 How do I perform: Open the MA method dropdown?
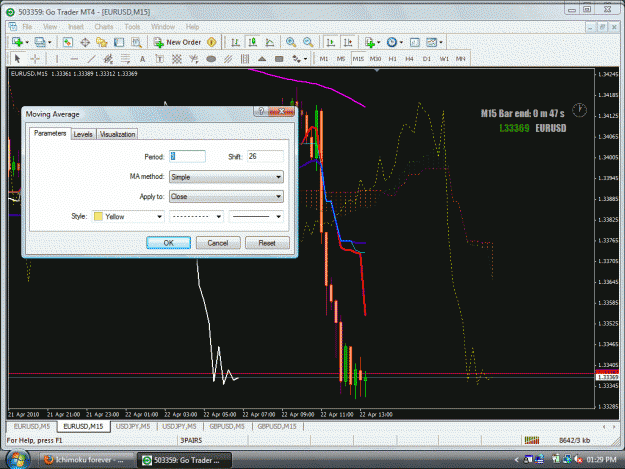click(x=226, y=177)
